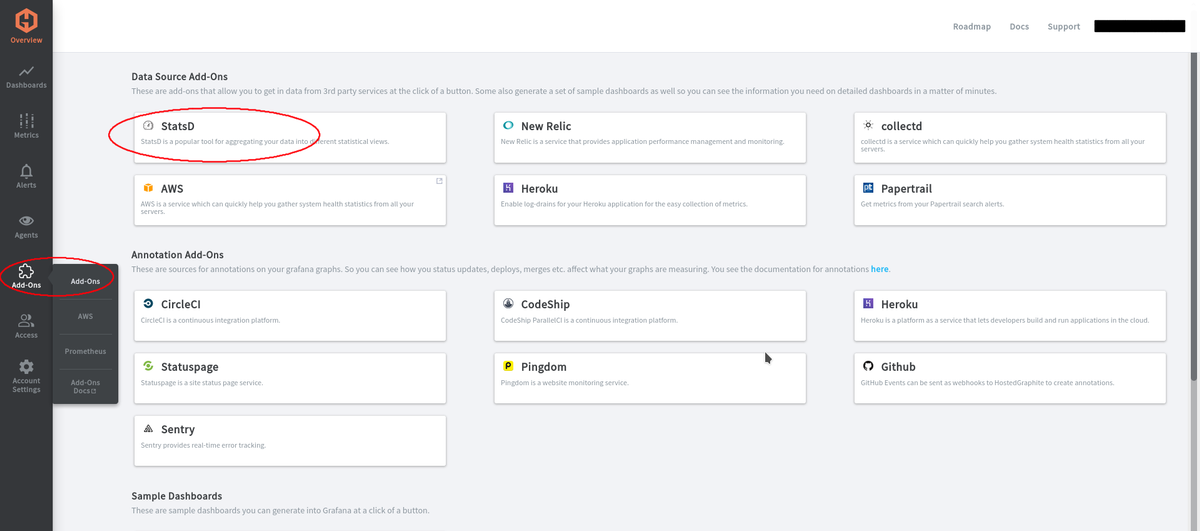Click the Github octocat icon
Viewport: 1200px width, 531px height.
[868, 366]
